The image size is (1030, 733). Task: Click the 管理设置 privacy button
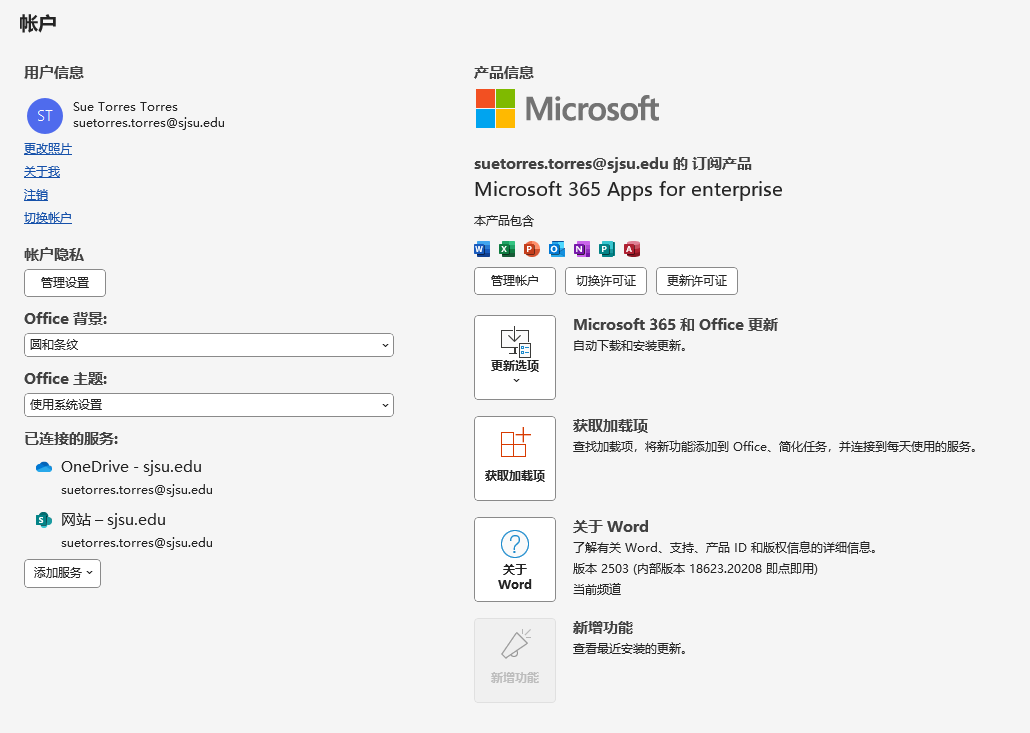coord(65,283)
